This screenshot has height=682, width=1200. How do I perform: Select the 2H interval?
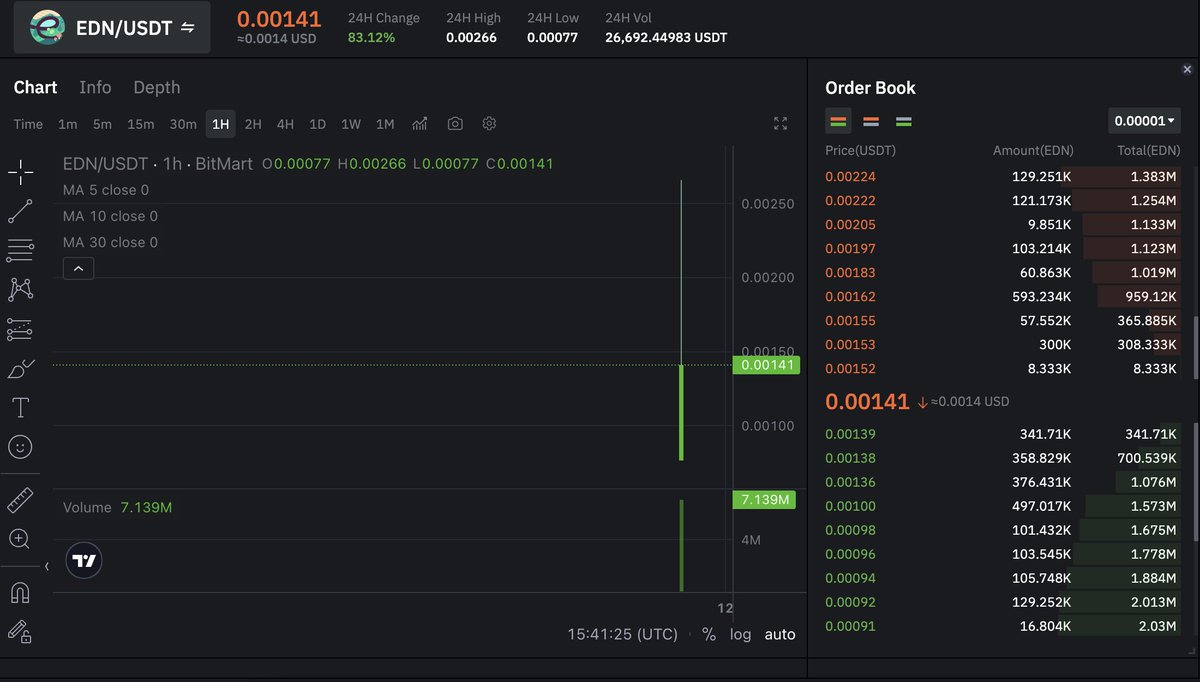point(253,124)
